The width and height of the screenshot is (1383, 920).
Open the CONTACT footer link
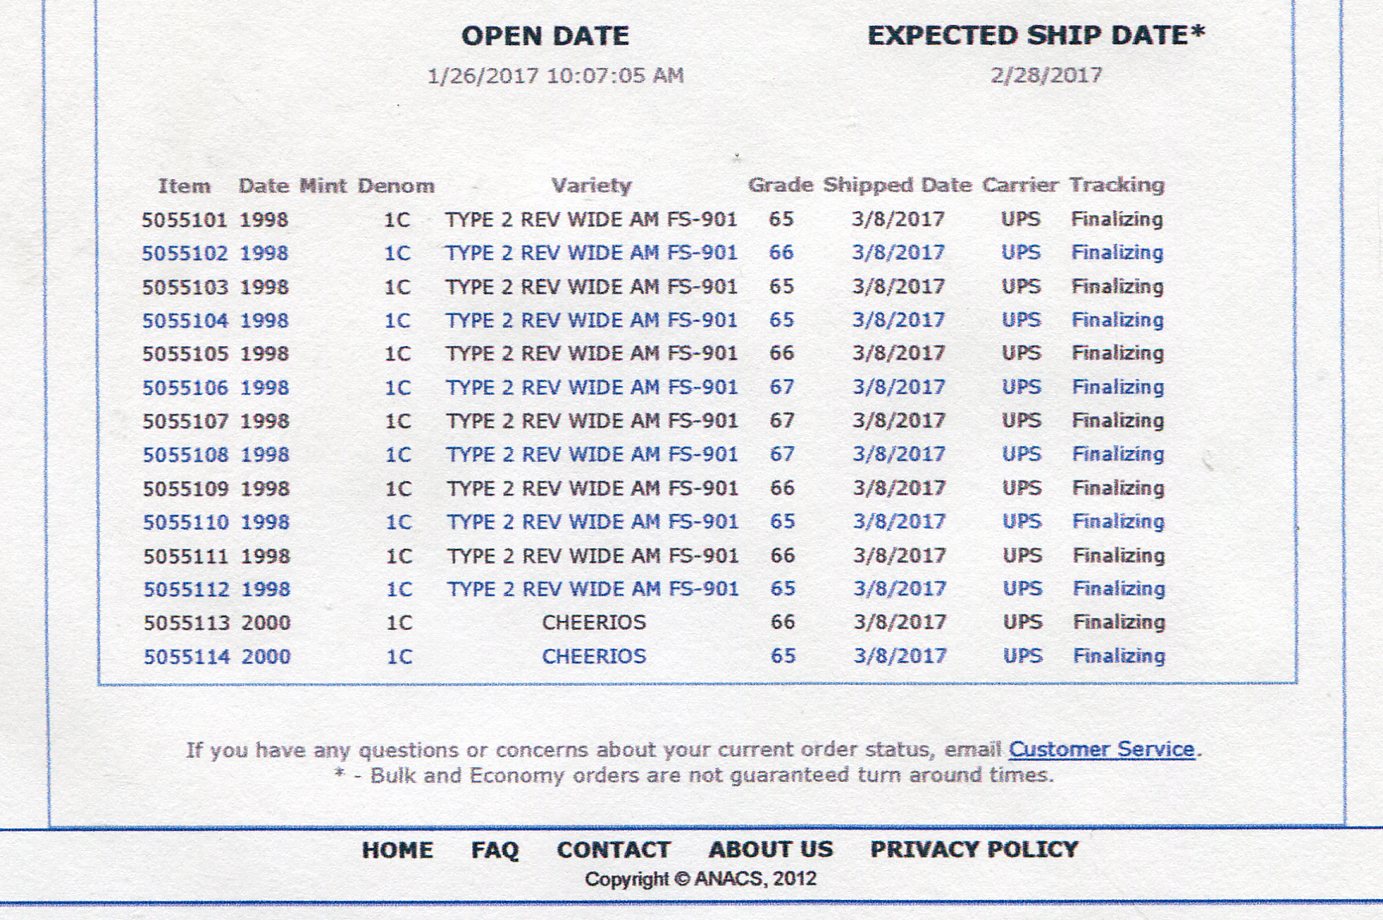point(613,850)
